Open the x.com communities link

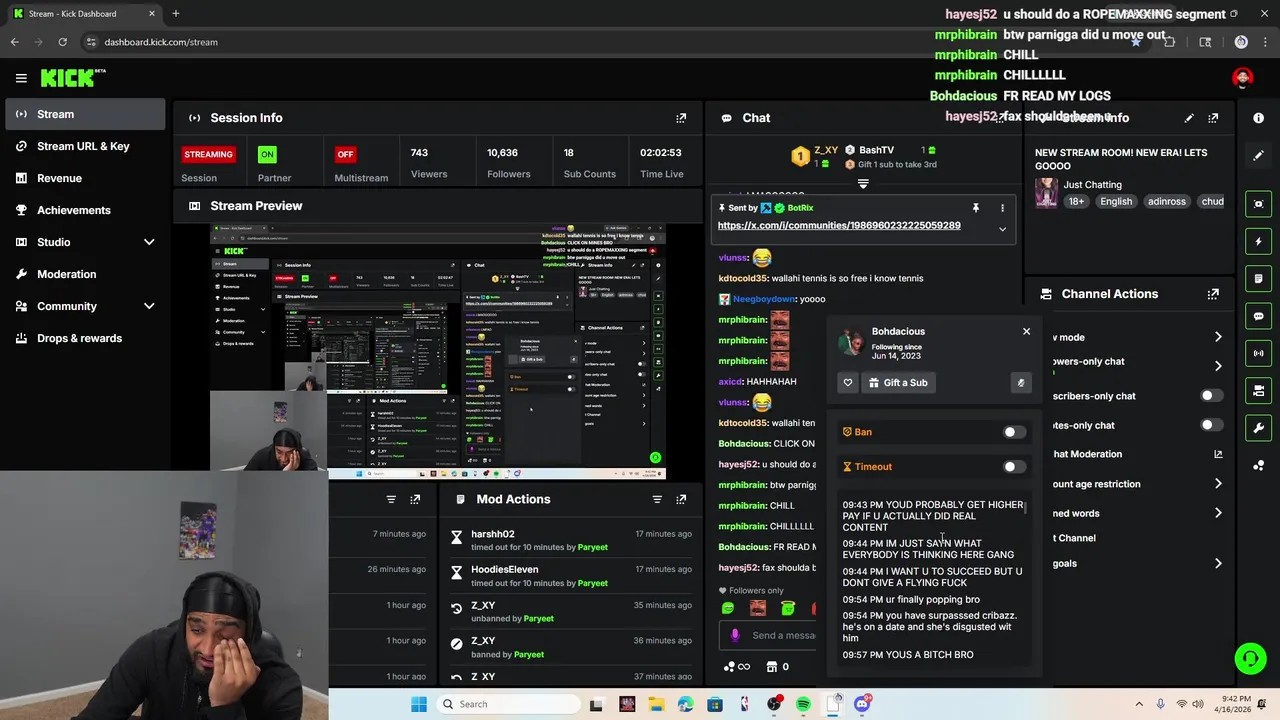[839, 225]
